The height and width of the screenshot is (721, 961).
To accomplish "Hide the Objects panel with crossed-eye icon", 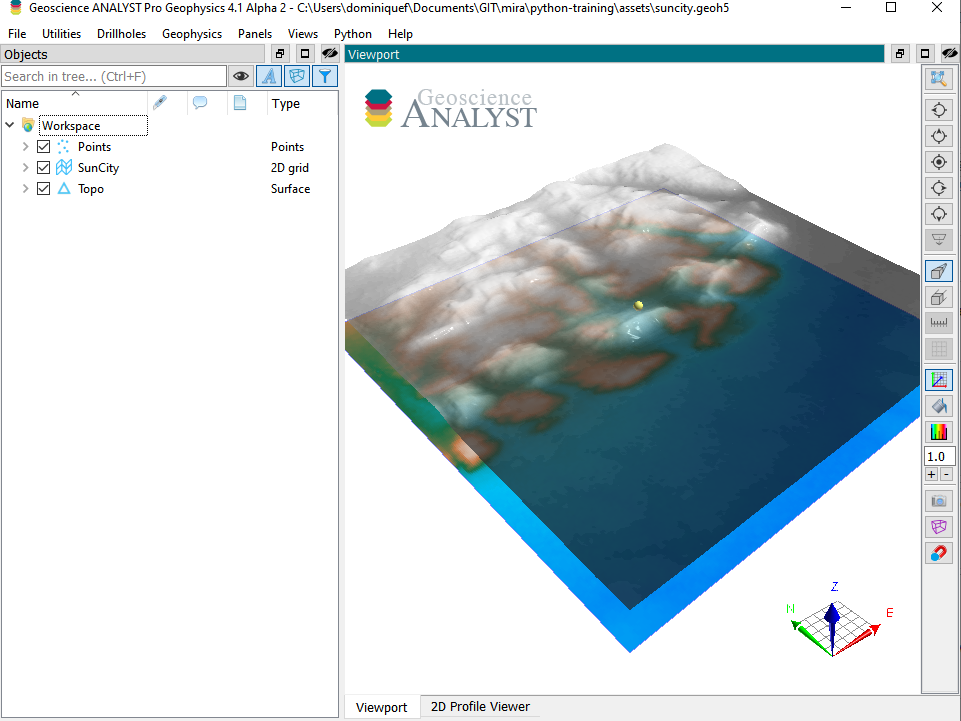I will [x=330, y=54].
